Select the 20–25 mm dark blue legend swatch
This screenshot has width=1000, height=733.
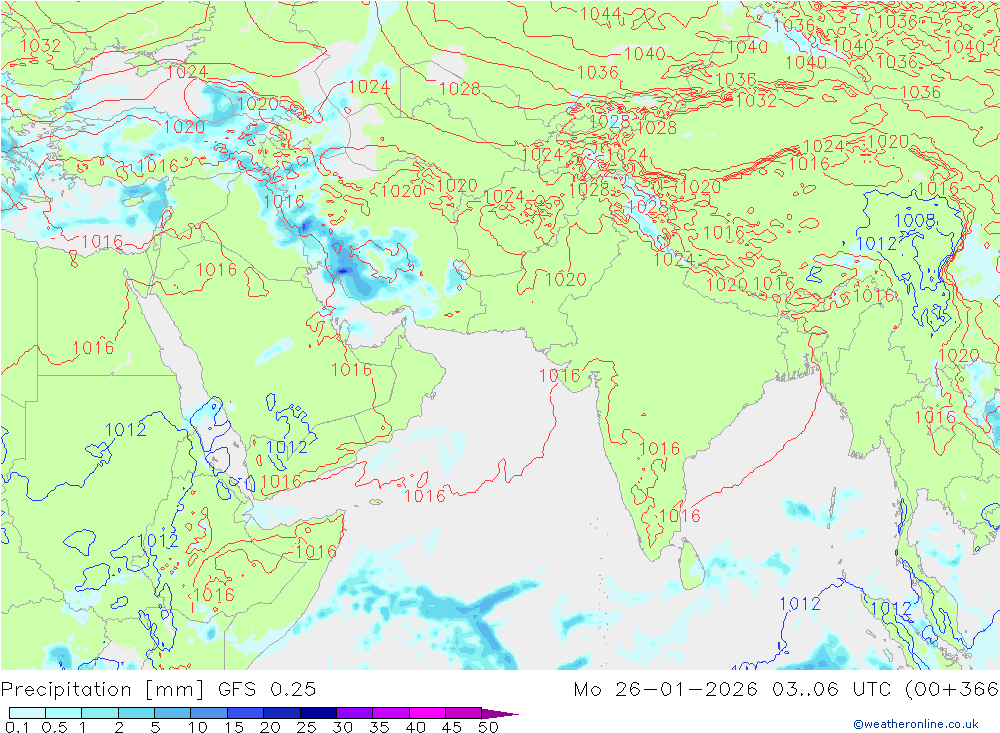pos(281,713)
